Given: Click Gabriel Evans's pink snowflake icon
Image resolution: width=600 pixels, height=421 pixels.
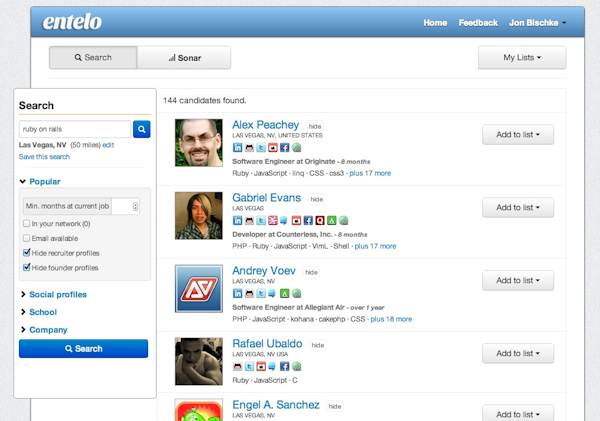Looking at the screenshot, I should [x=273, y=220].
